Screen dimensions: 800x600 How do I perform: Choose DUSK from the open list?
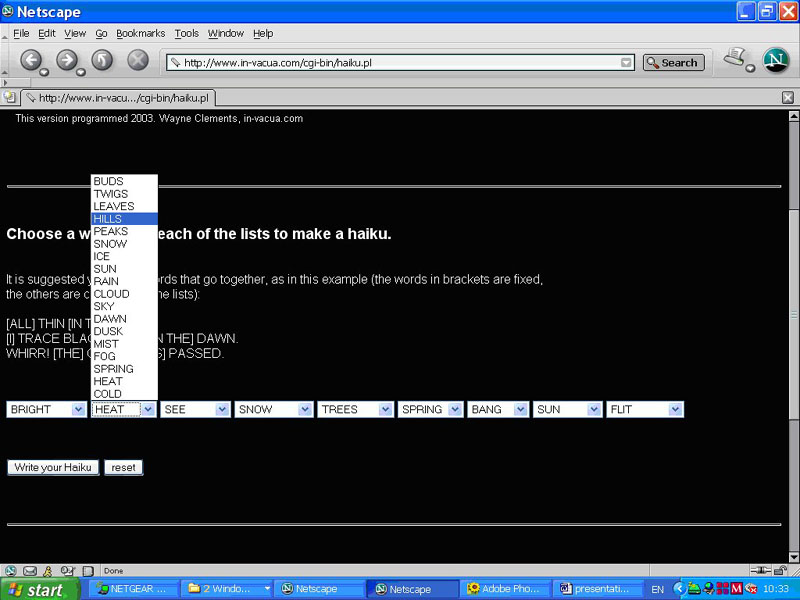pos(124,331)
